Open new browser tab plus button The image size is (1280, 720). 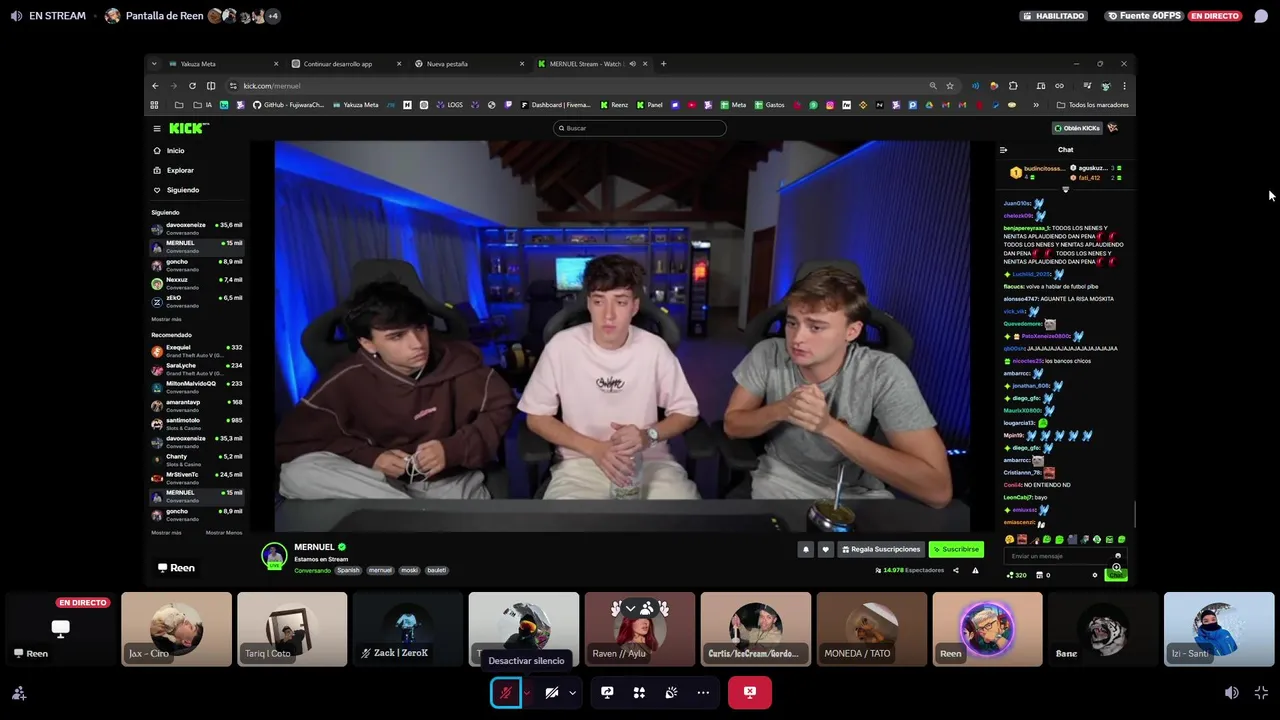pos(663,64)
